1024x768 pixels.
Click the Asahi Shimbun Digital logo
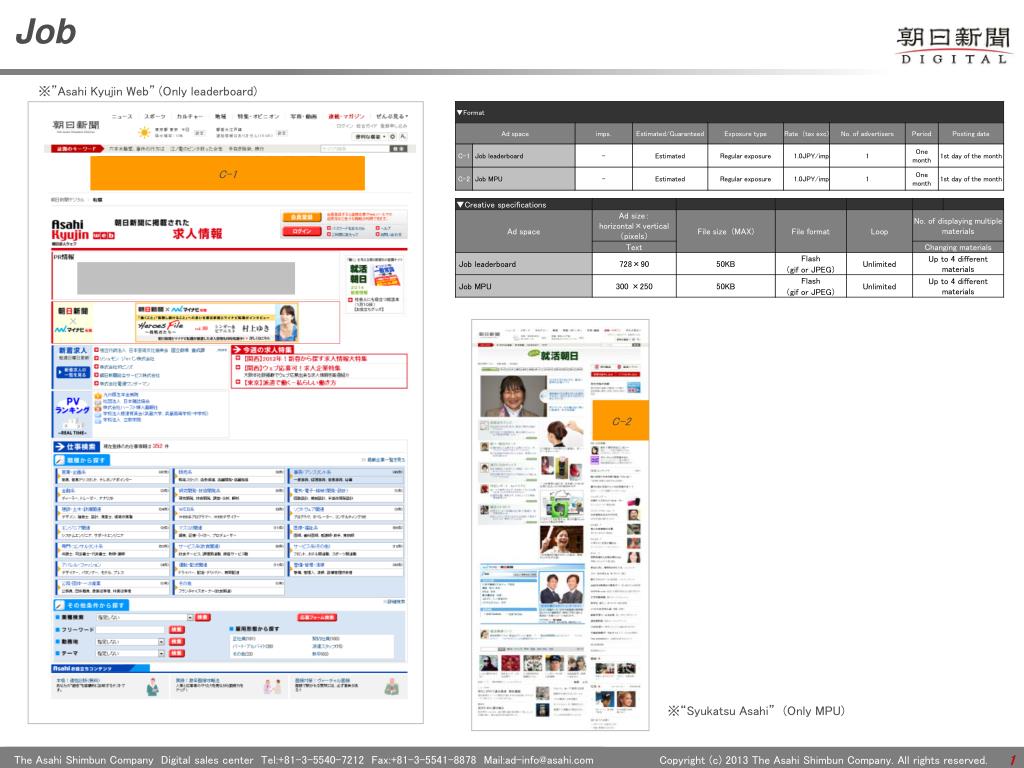pyautogui.click(x=953, y=45)
